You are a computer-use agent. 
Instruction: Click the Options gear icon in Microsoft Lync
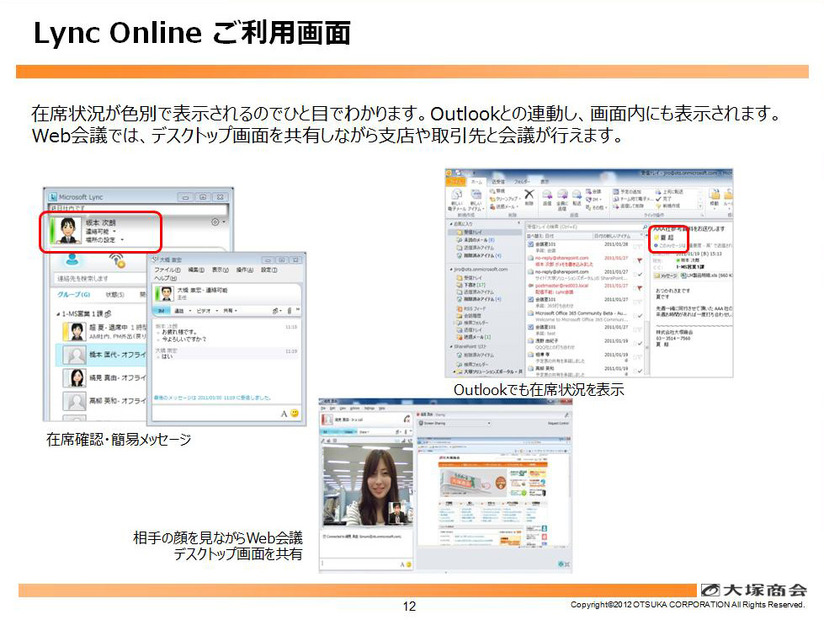pos(215,222)
